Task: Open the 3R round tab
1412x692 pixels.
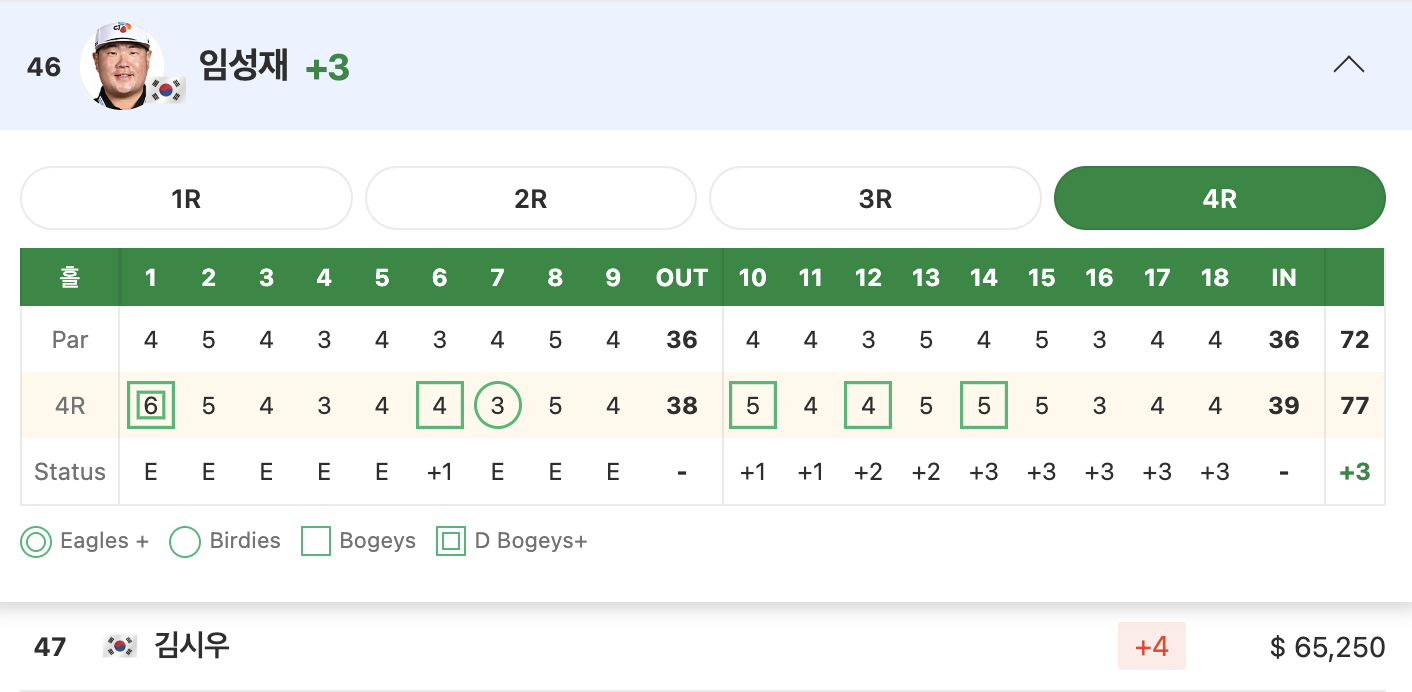Action: [x=875, y=198]
